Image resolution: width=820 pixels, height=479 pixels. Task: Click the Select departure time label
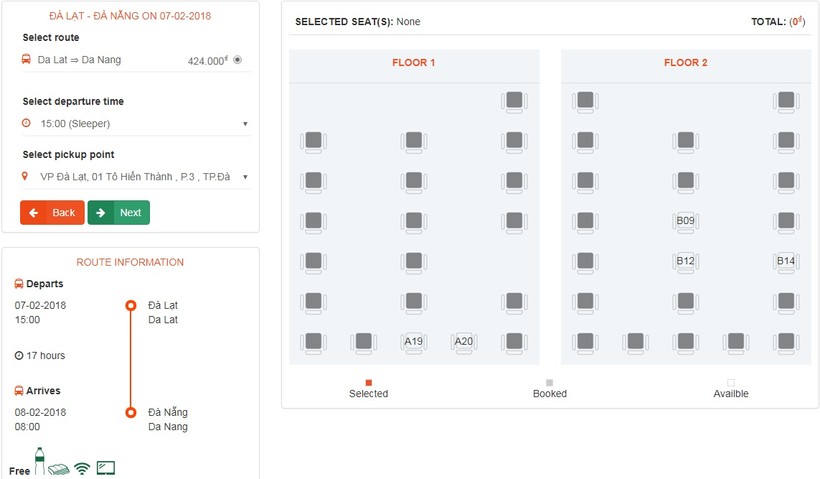(73, 101)
